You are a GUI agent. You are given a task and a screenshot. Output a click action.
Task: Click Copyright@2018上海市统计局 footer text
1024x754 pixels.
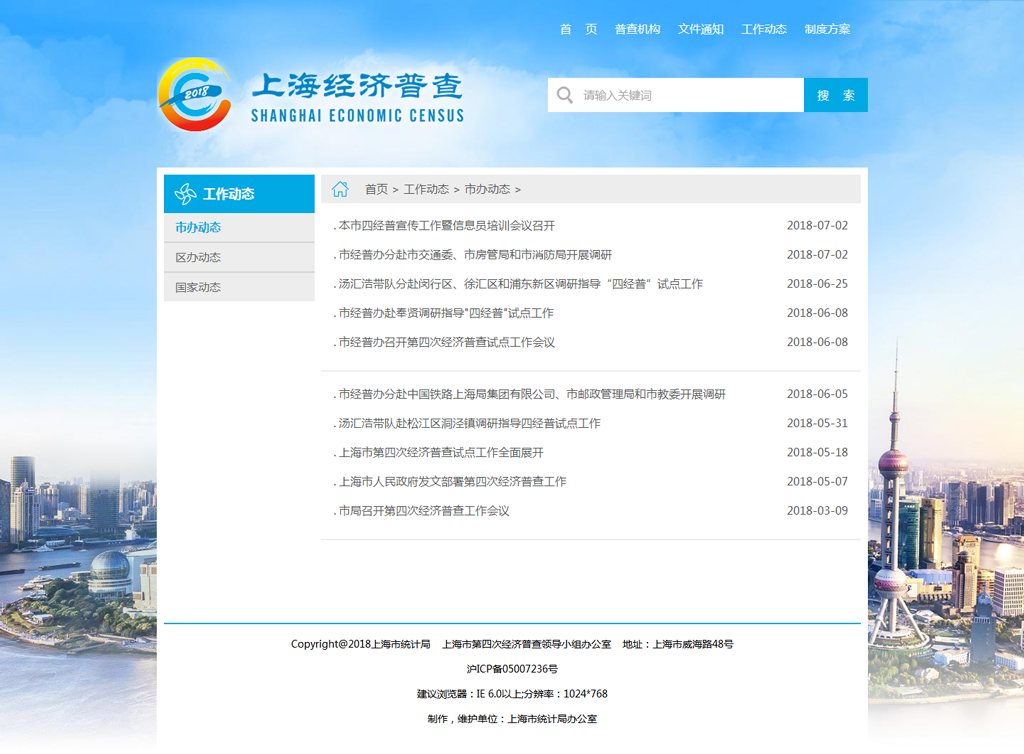click(360, 644)
